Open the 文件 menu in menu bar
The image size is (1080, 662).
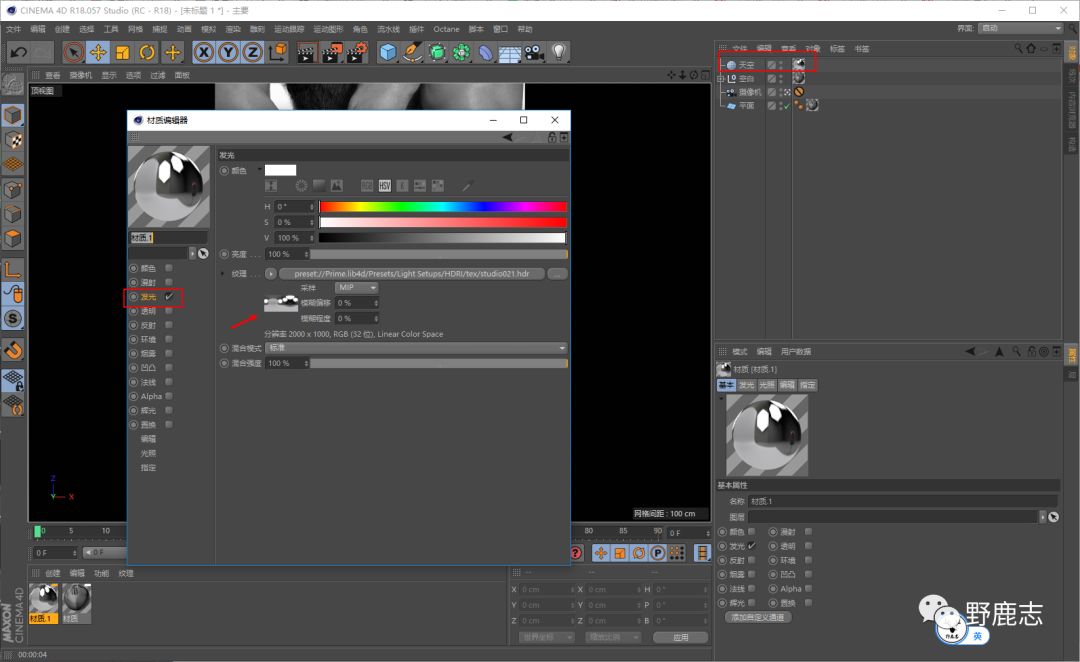click(x=13, y=29)
